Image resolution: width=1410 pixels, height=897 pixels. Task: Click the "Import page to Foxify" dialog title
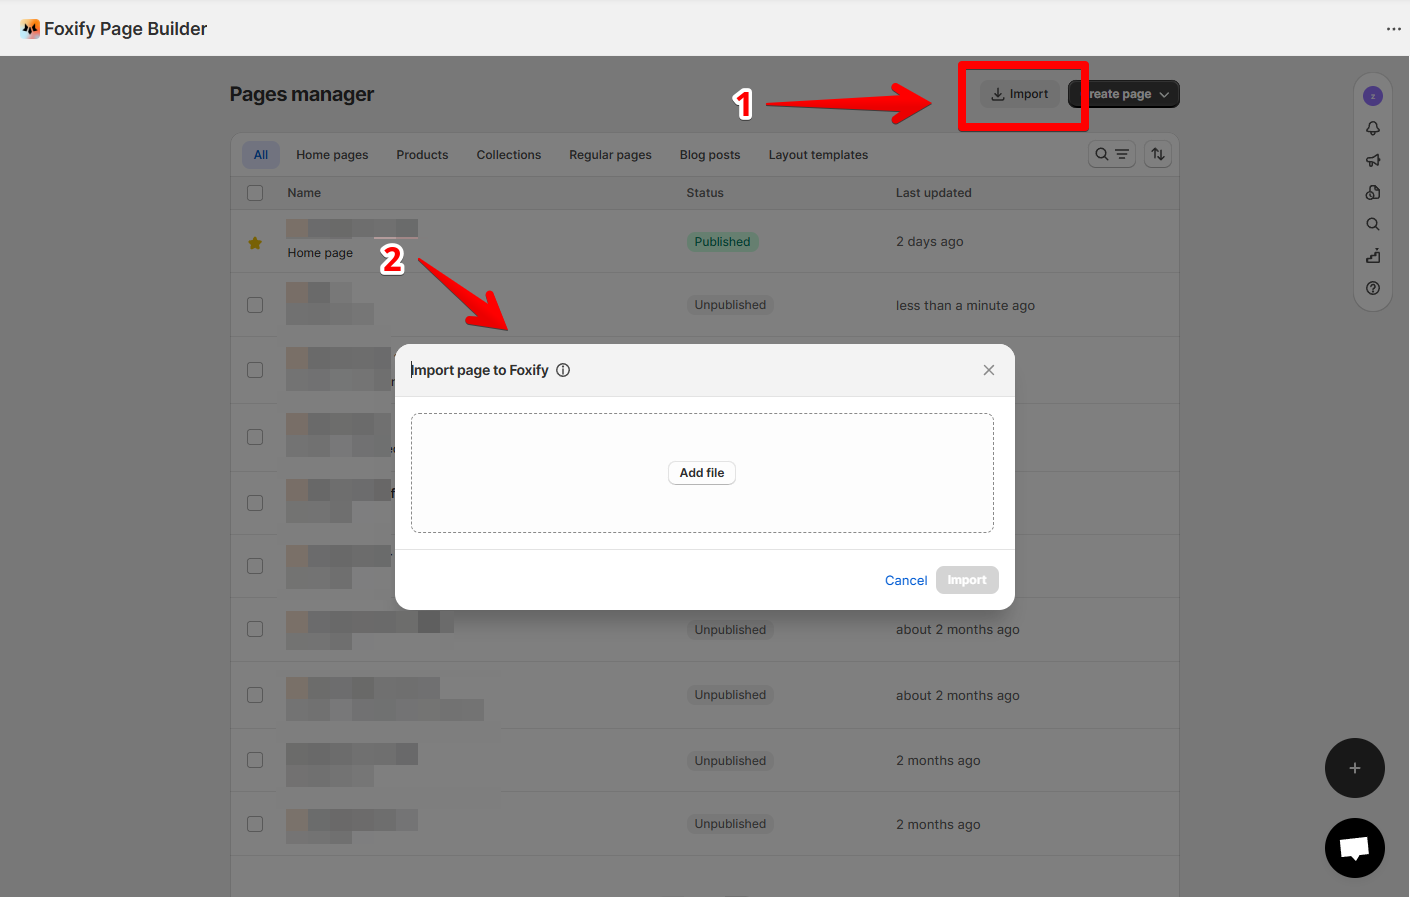480,370
